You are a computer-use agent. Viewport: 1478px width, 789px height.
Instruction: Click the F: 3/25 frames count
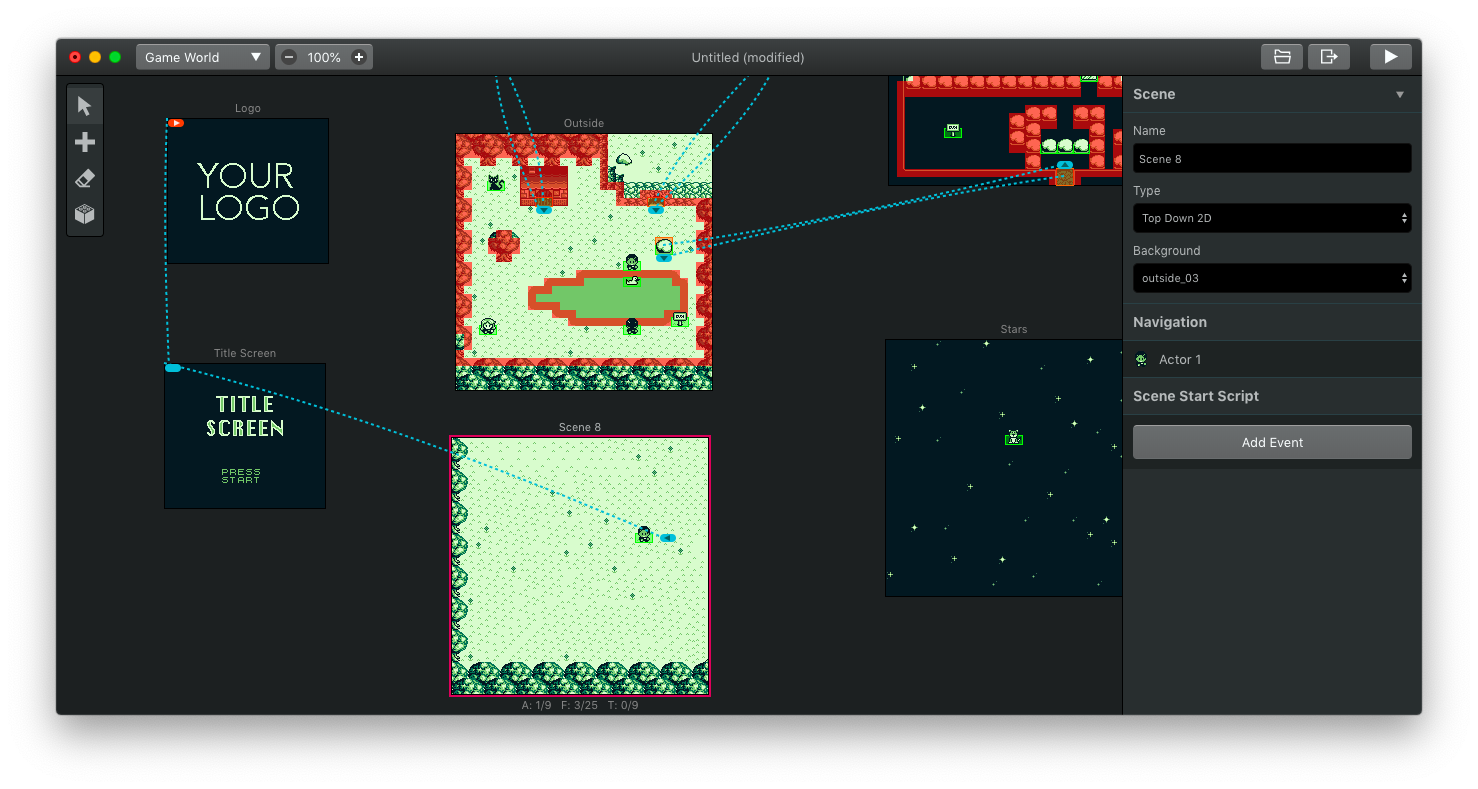[579, 705]
